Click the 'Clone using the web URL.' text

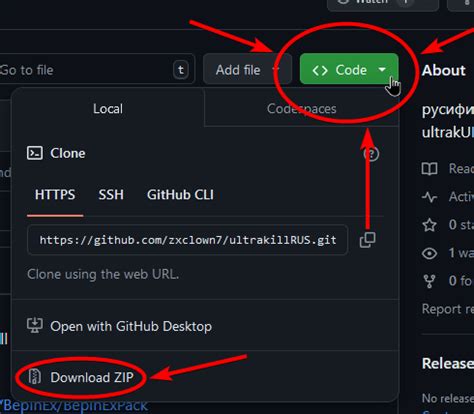tap(103, 274)
